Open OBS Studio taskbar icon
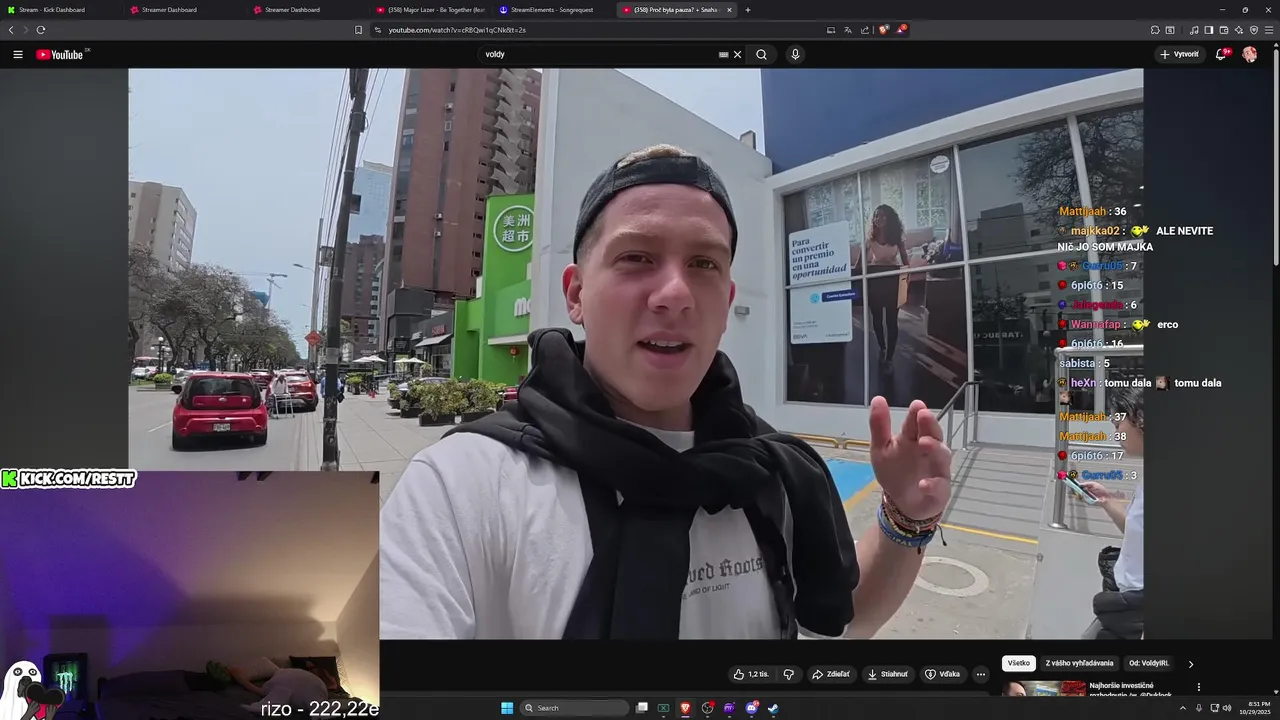 coord(708,708)
